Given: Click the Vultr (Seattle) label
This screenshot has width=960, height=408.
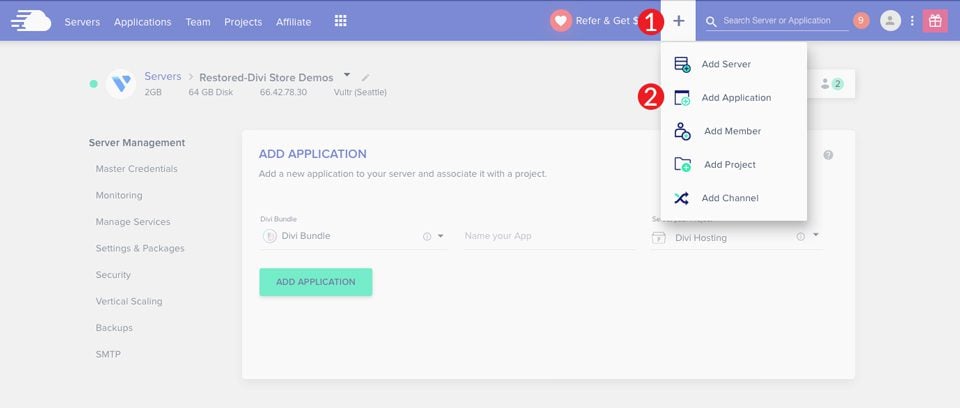Looking at the screenshot, I should click(x=360, y=93).
